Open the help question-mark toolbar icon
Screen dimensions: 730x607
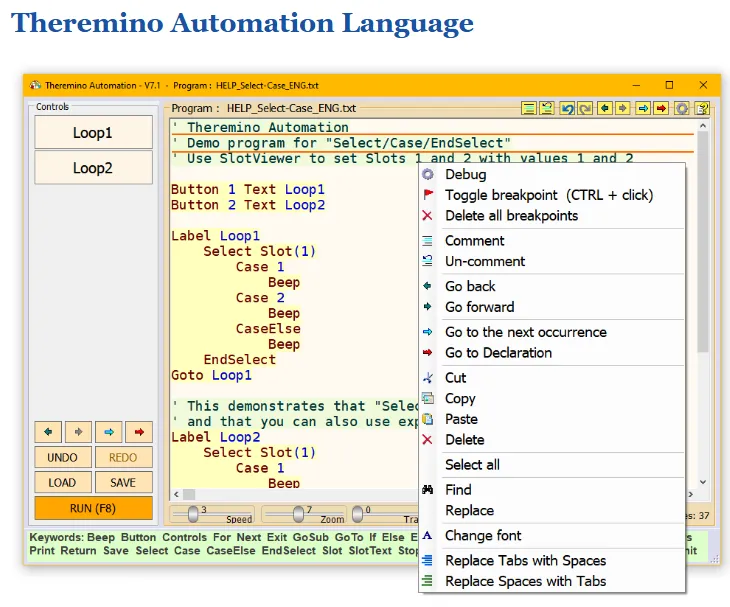coord(702,108)
